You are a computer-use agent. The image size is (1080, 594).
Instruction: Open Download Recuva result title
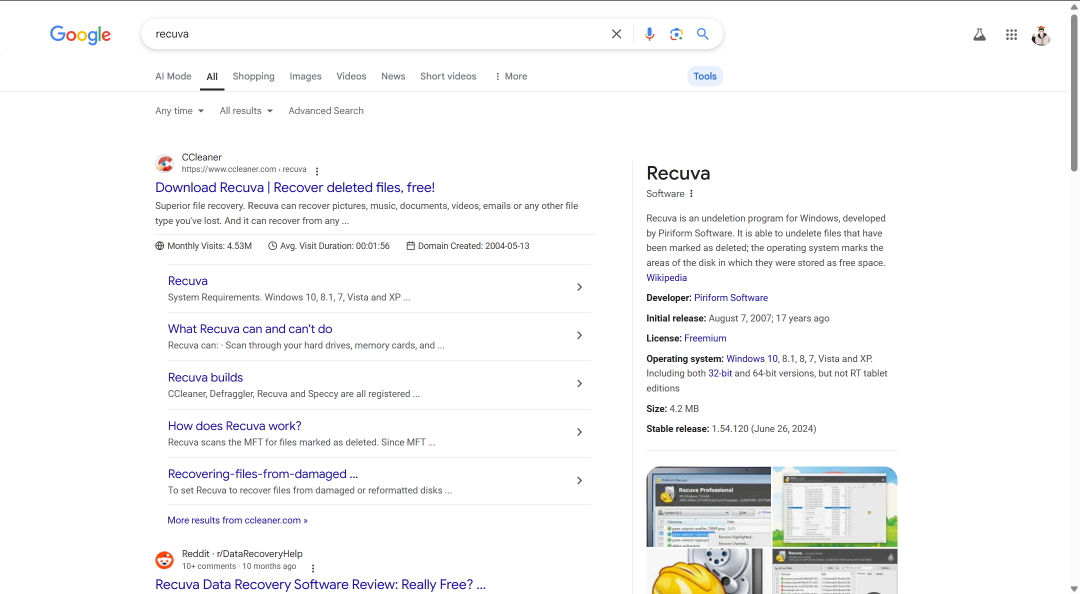(x=295, y=187)
